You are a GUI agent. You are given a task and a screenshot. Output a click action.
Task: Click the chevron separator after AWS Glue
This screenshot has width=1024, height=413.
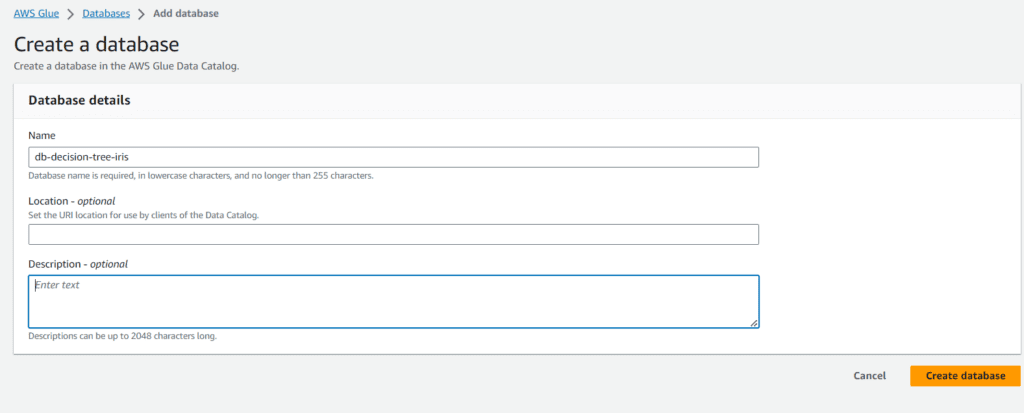pos(71,14)
